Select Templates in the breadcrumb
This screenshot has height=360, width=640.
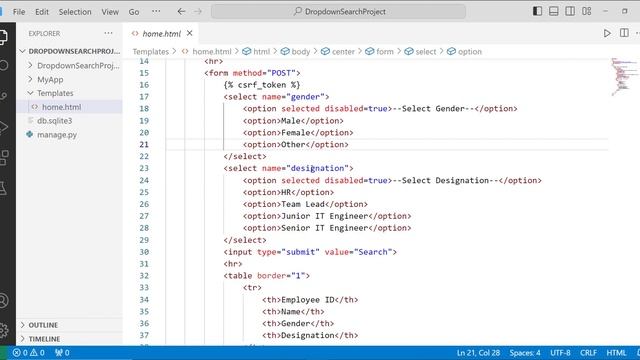point(151,51)
